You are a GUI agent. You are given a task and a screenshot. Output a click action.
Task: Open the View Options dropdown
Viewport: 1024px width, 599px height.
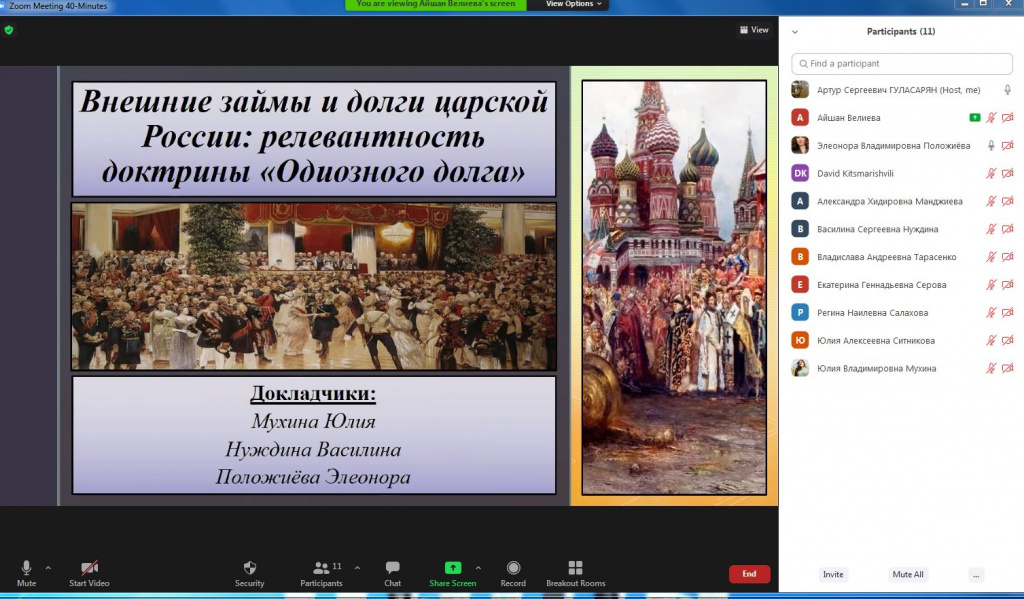pyautogui.click(x=573, y=5)
